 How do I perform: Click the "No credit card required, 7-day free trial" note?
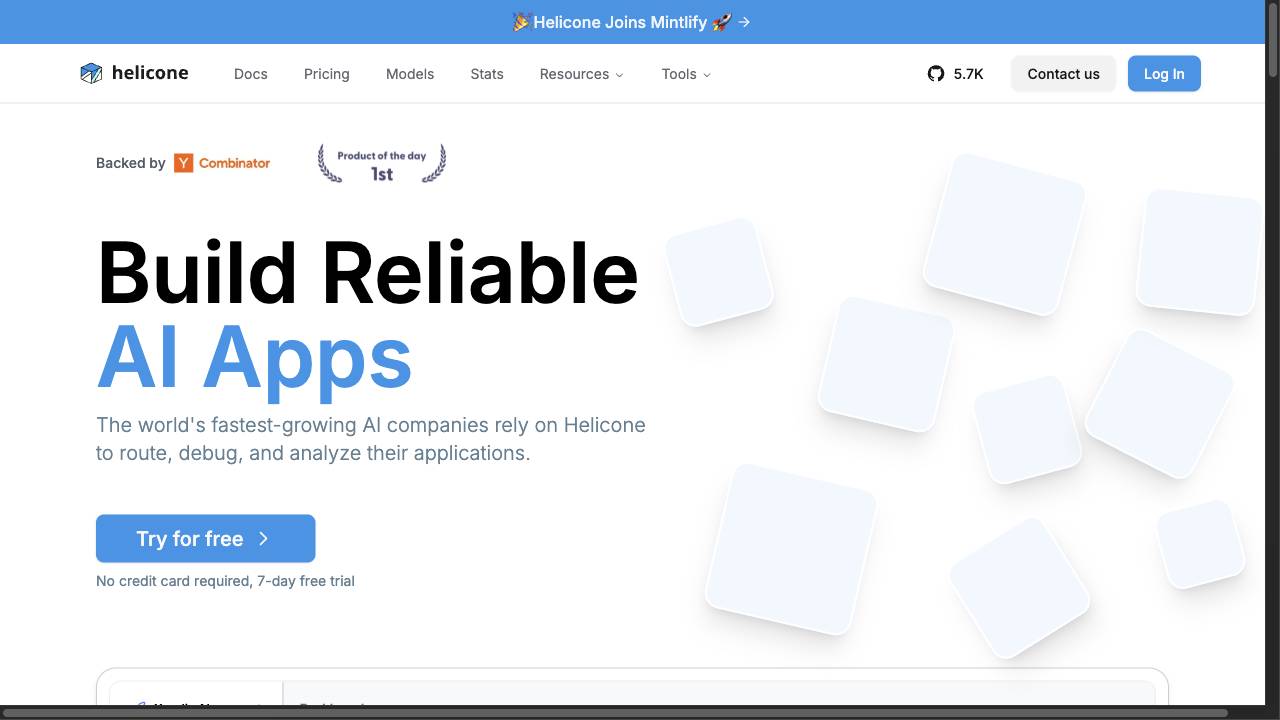click(x=225, y=581)
